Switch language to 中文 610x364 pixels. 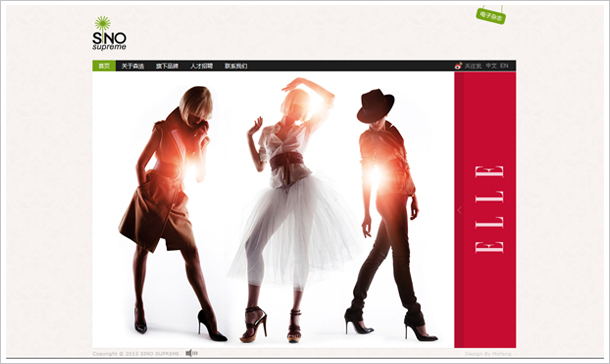pyautogui.click(x=491, y=66)
